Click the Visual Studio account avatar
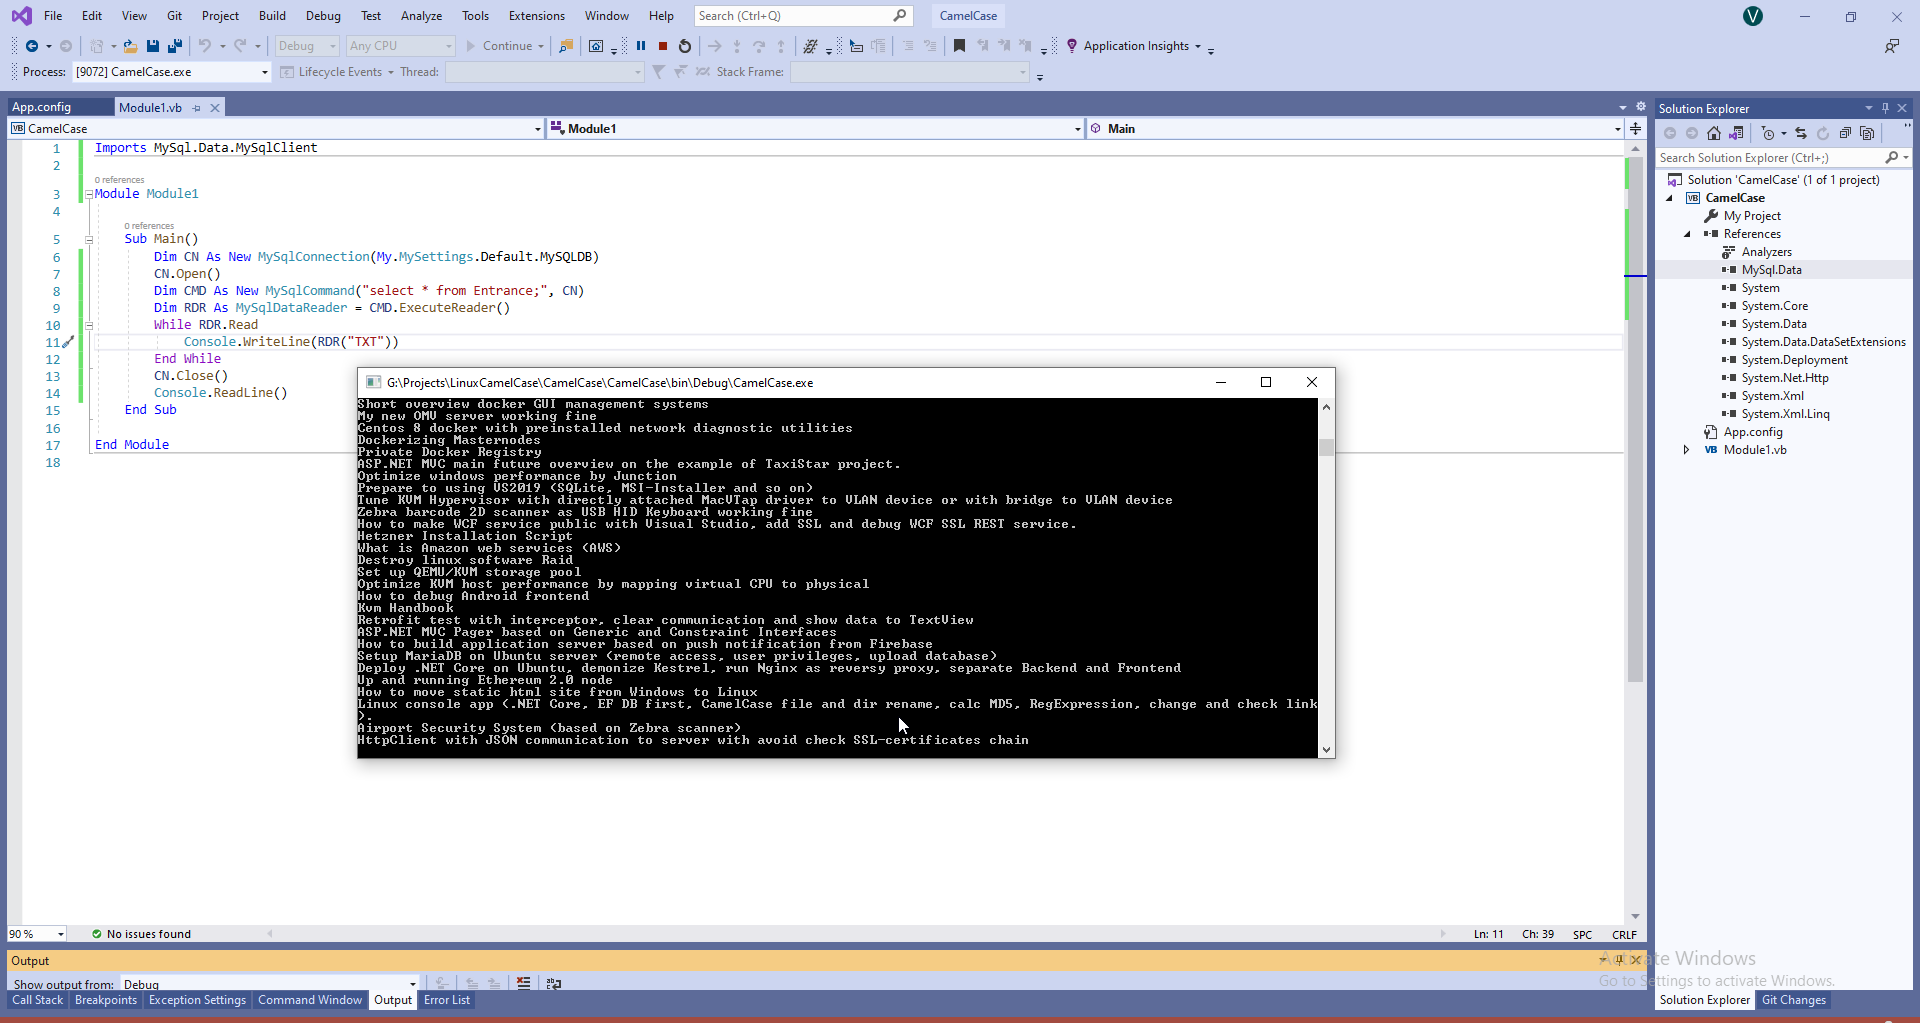Image resolution: width=1920 pixels, height=1023 pixels. 1753,16
